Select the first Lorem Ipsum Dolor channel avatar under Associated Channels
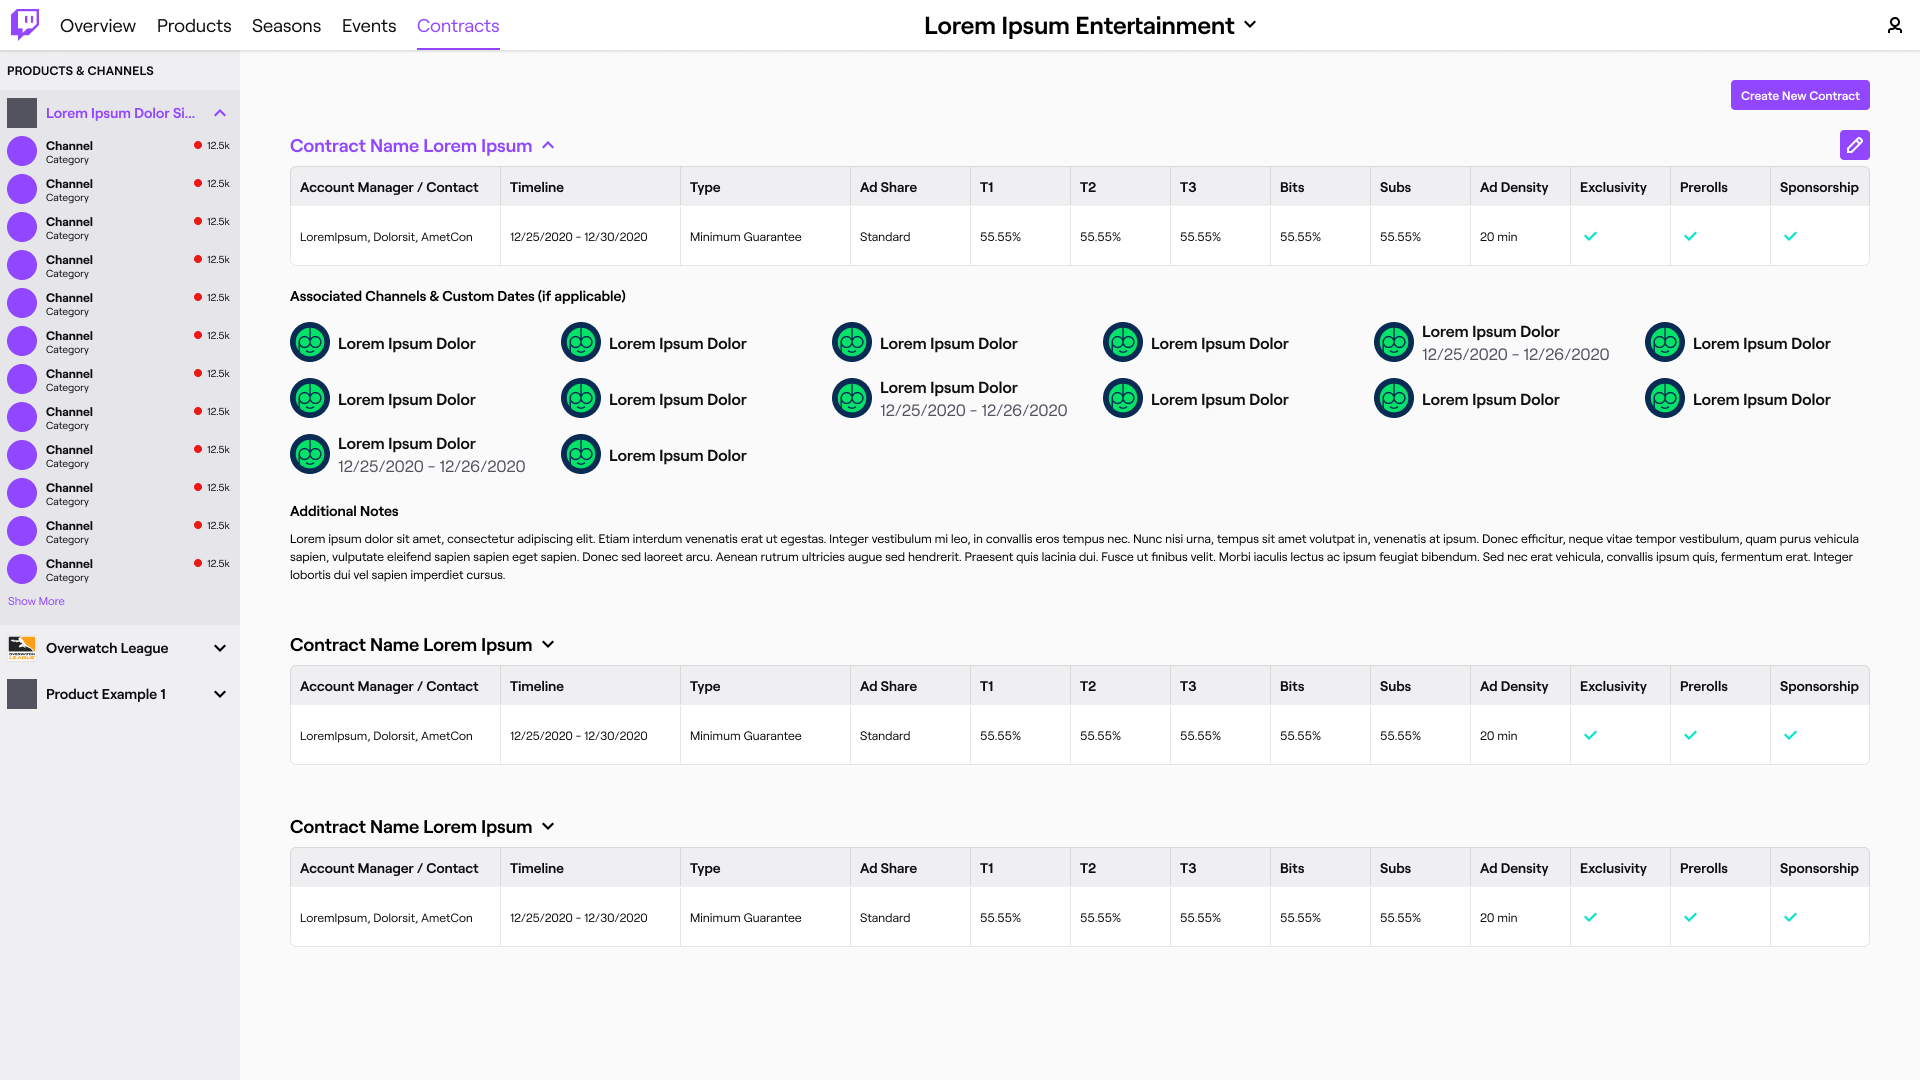Viewport: 1920px width, 1080px height. pyautogui.click(x=310, y=341)
